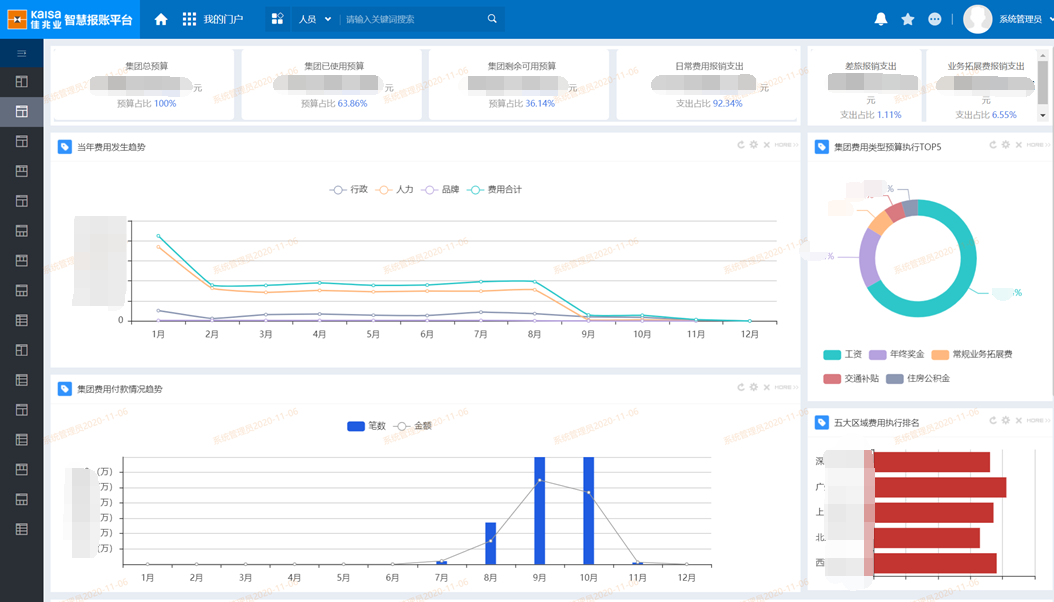
Task: Open the chat message bubble icon
Action: pos(934,19)
